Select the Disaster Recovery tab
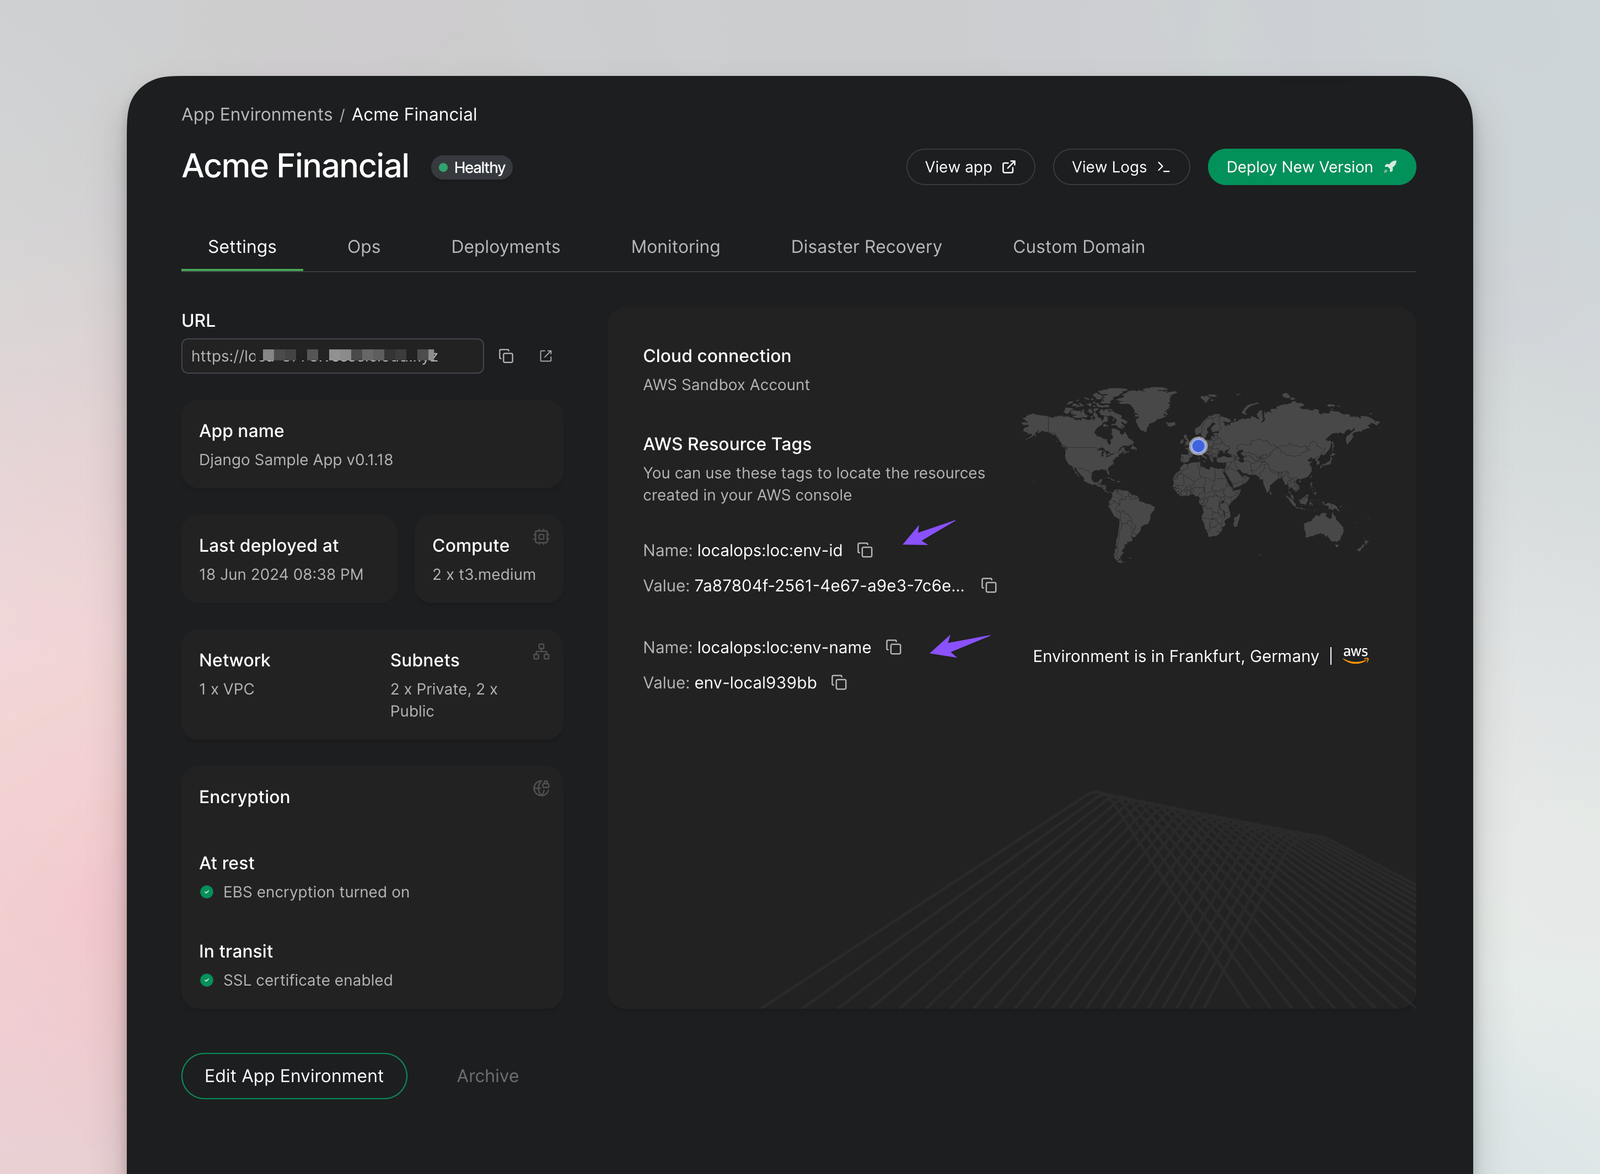The height and width of the screenshot is (1174, 1600). (867, 247)
